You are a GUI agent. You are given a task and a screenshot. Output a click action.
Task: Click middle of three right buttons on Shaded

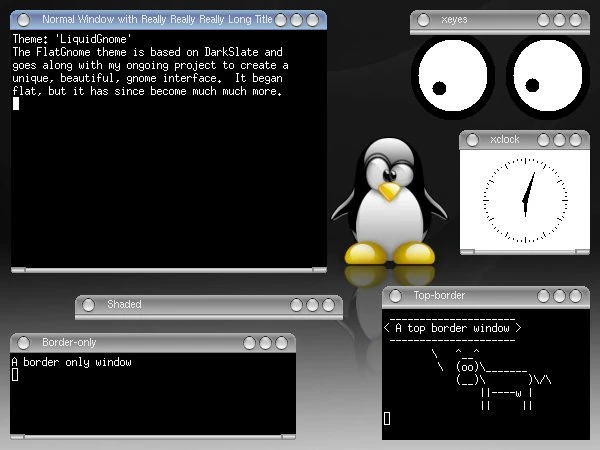tap(313, 305)
